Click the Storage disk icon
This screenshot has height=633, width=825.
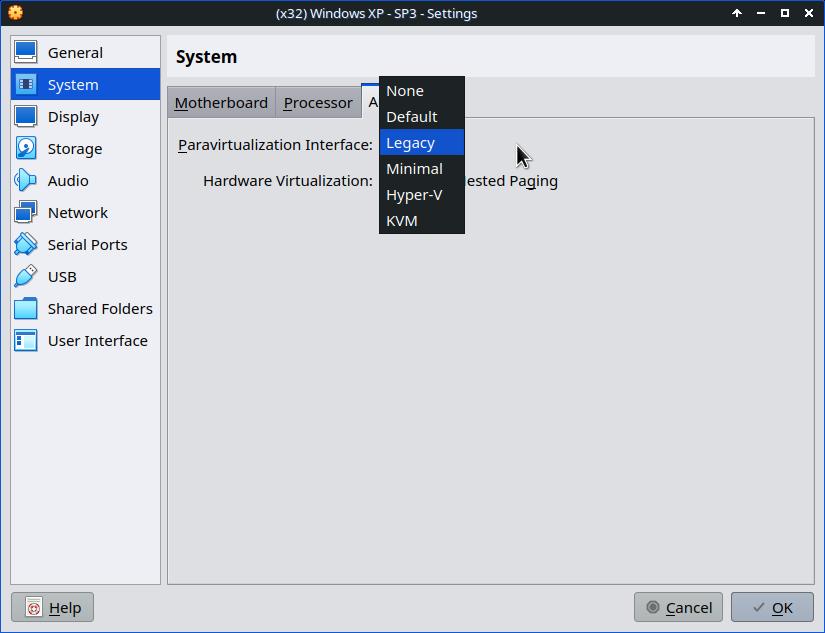coord(26,149)
